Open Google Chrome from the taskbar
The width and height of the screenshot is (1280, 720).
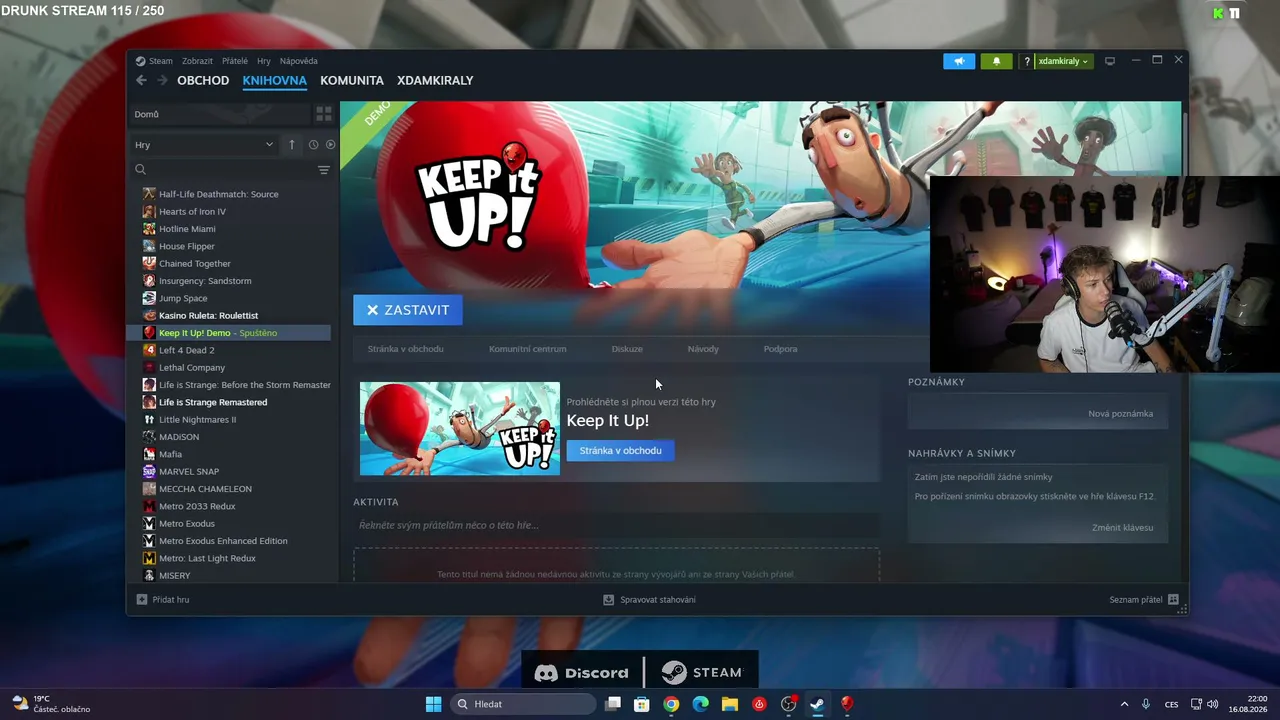pyautogui.click(x=671, y=704)
